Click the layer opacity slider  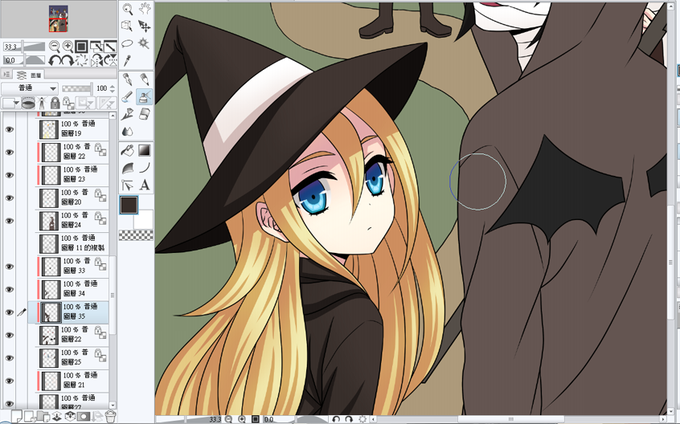(x=76, y=88)
